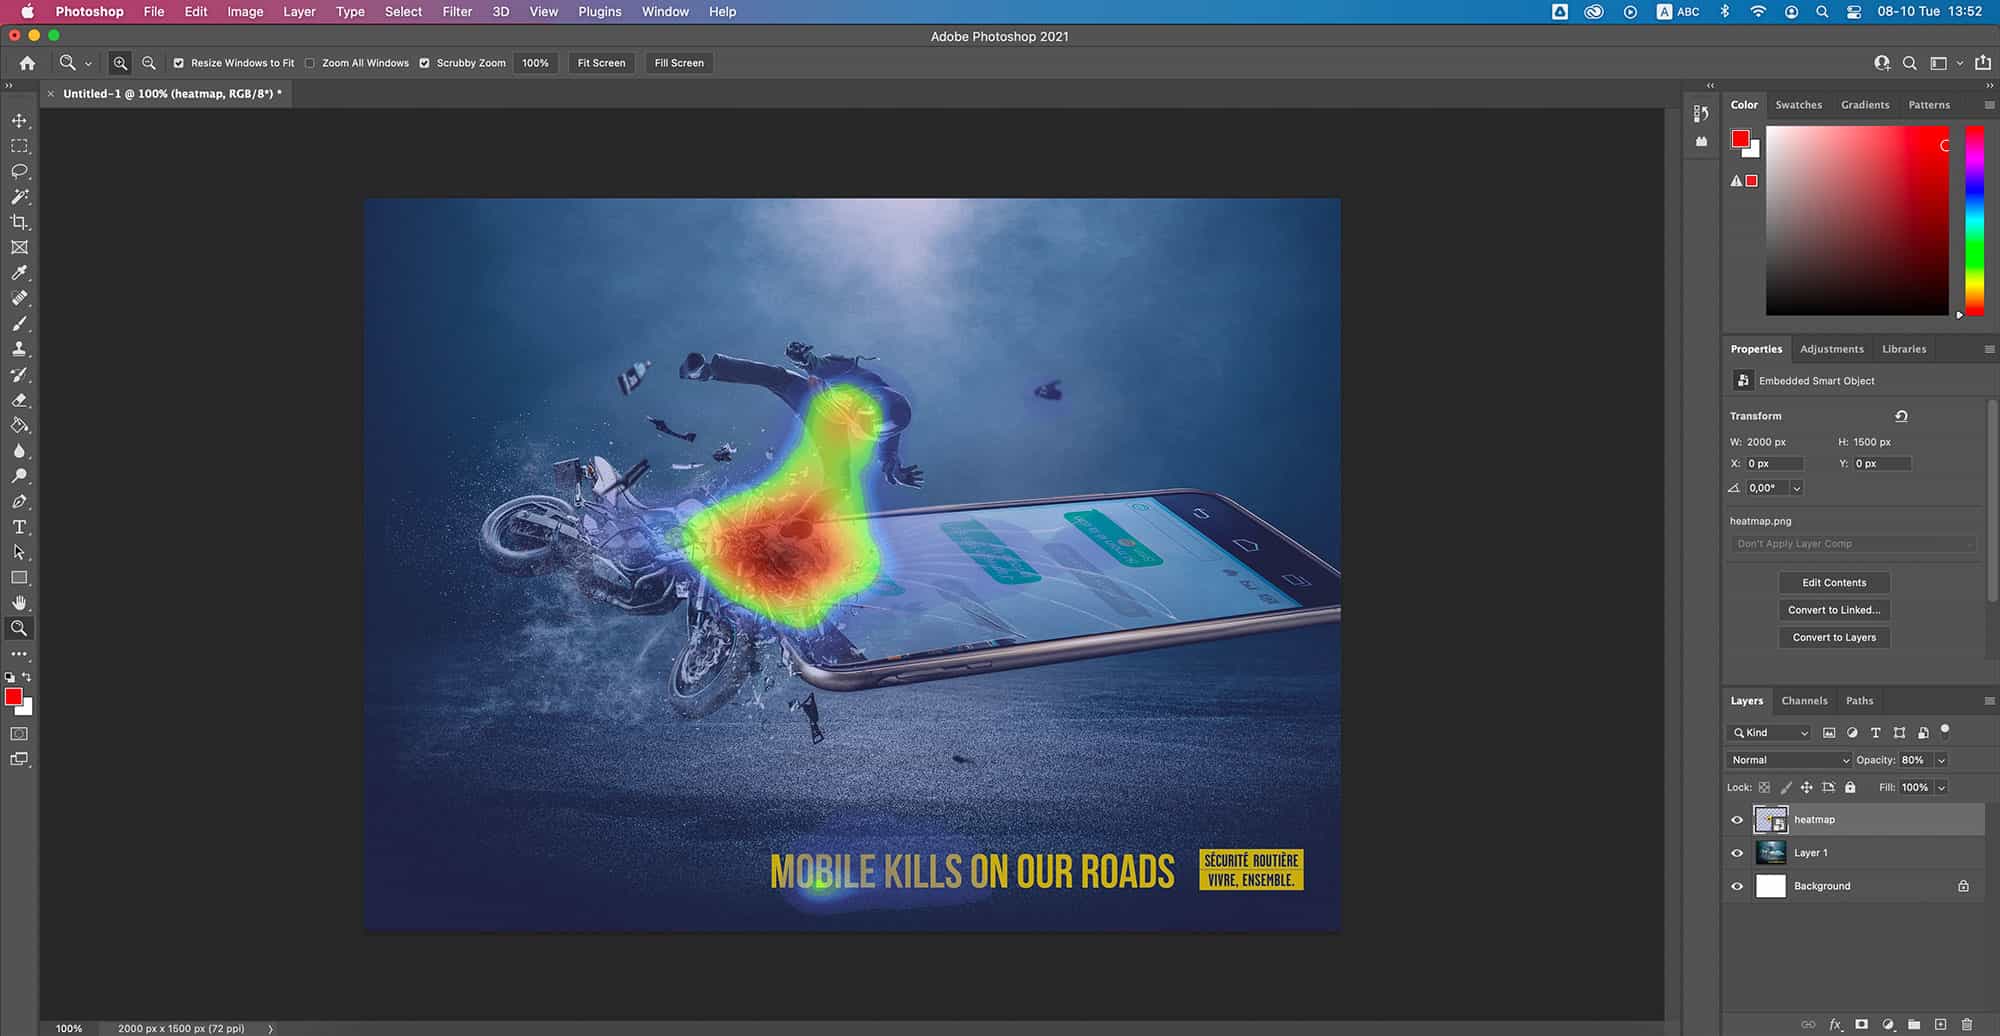The image size is (2000, 1036).
Task: Select the Lasso tool
Action: coord(19,171)
